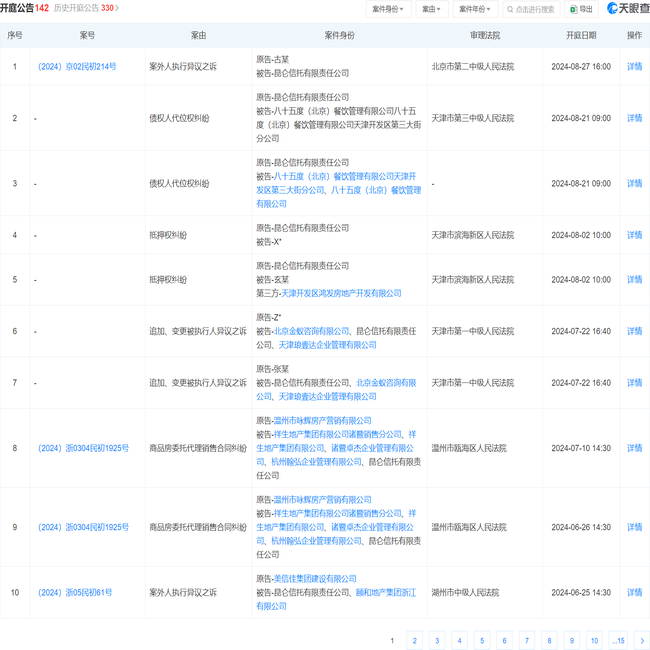View 详情 for row 2
650x650 pixels.
point(634,118)
